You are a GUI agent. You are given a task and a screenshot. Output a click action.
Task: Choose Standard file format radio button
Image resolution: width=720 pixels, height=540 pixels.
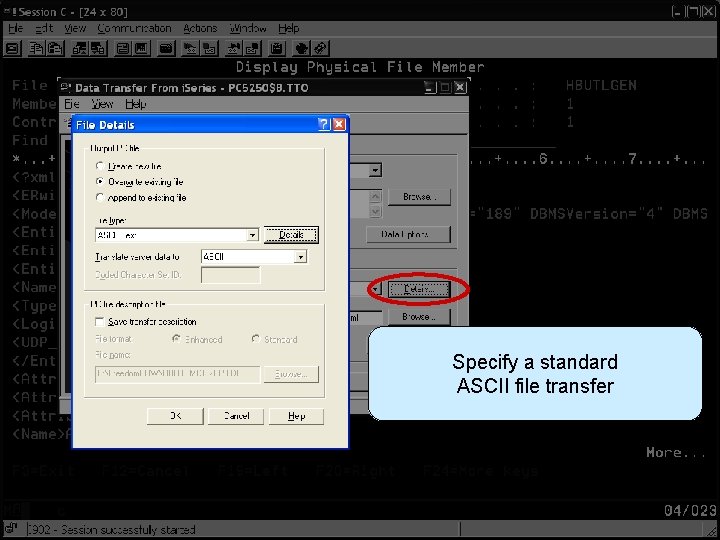pos(256,339)
